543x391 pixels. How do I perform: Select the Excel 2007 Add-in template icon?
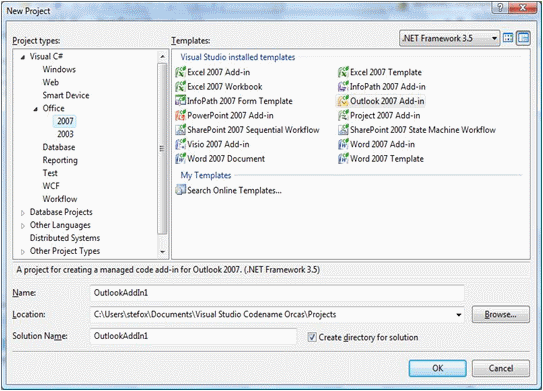coord(180,72)
